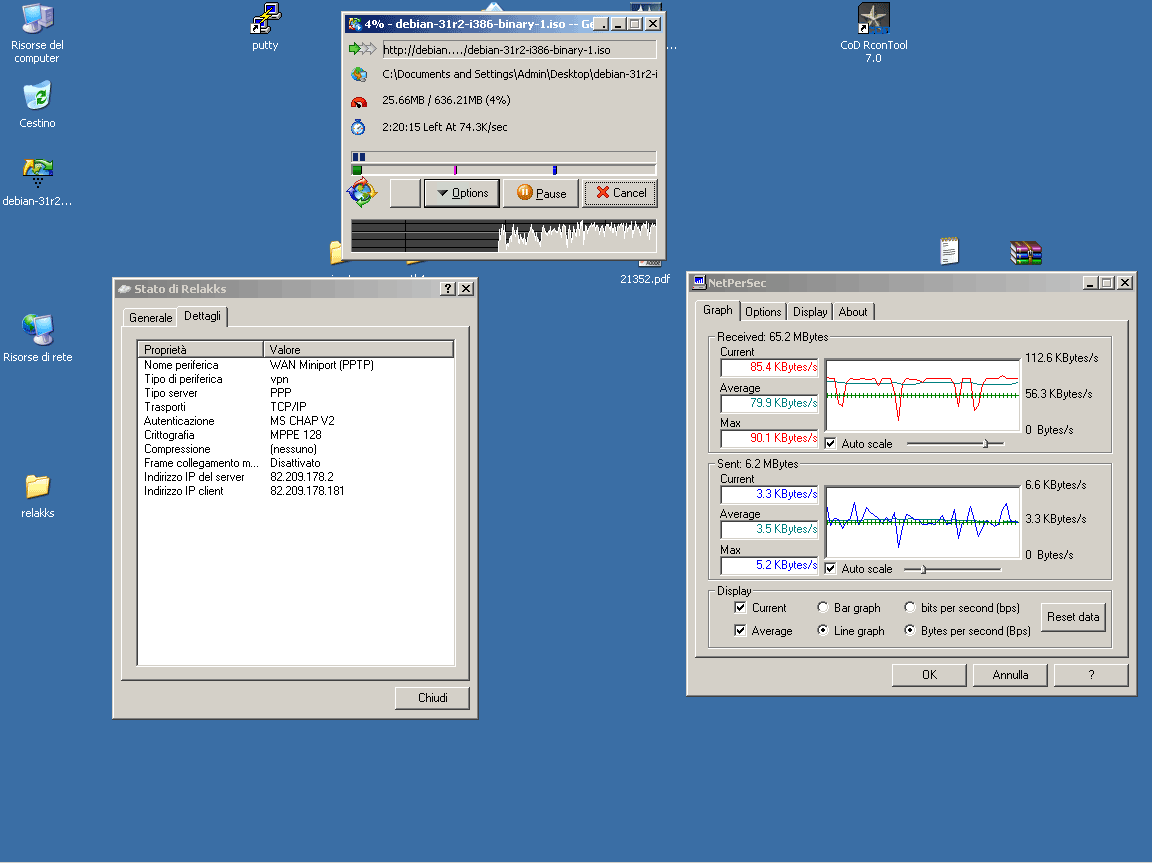Screen dimensions: 1152x864
Task: Open the Cestino recycle bin
Action: click(37, 97)
